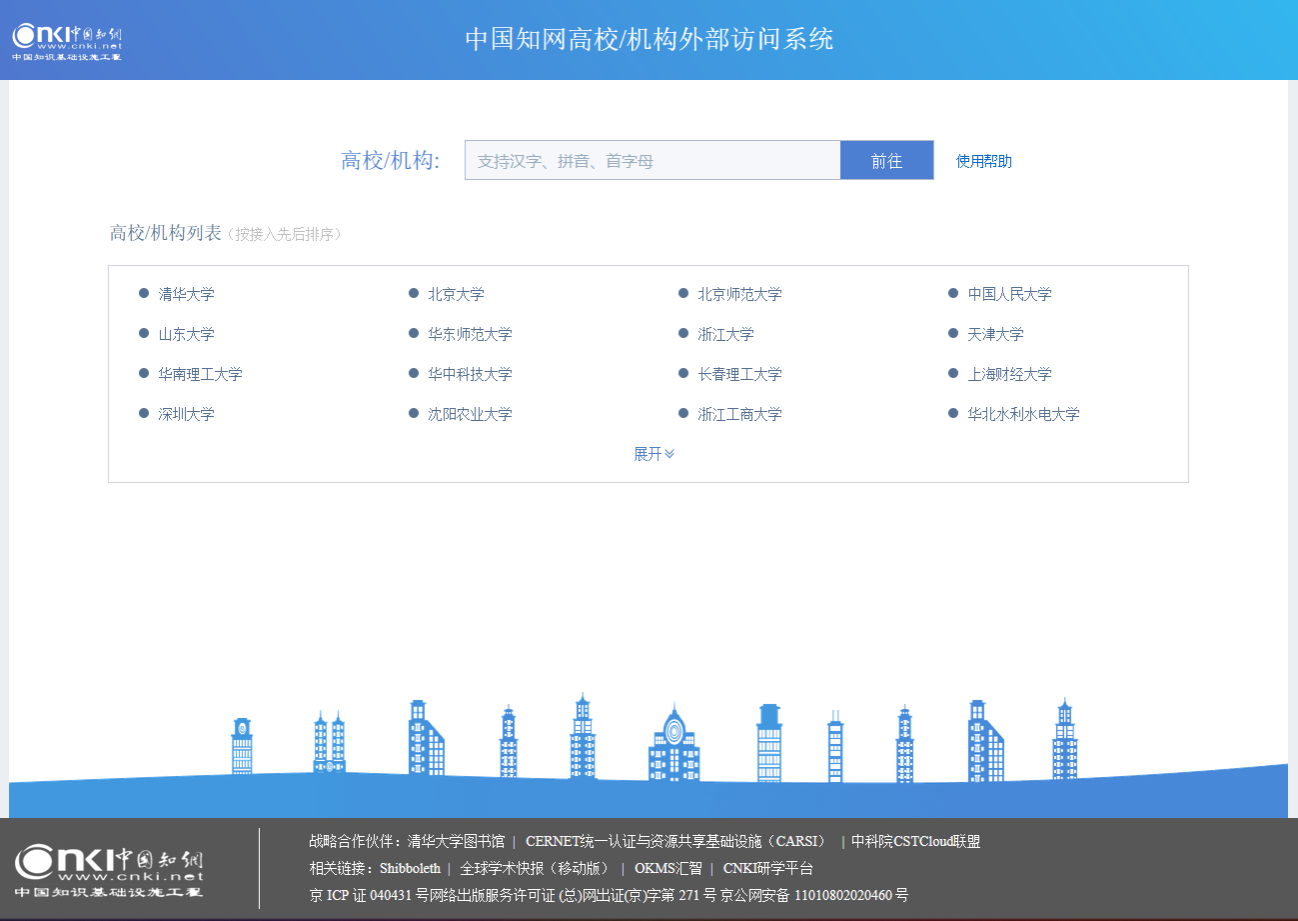Select 上海财经大学 from the list
The image size is (1298, 921).
tap(1009, 374)
